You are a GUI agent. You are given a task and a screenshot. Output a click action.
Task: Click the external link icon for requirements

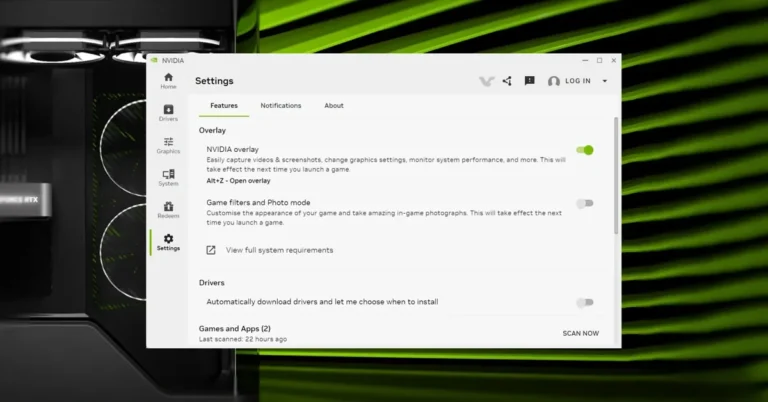point(211,250)
